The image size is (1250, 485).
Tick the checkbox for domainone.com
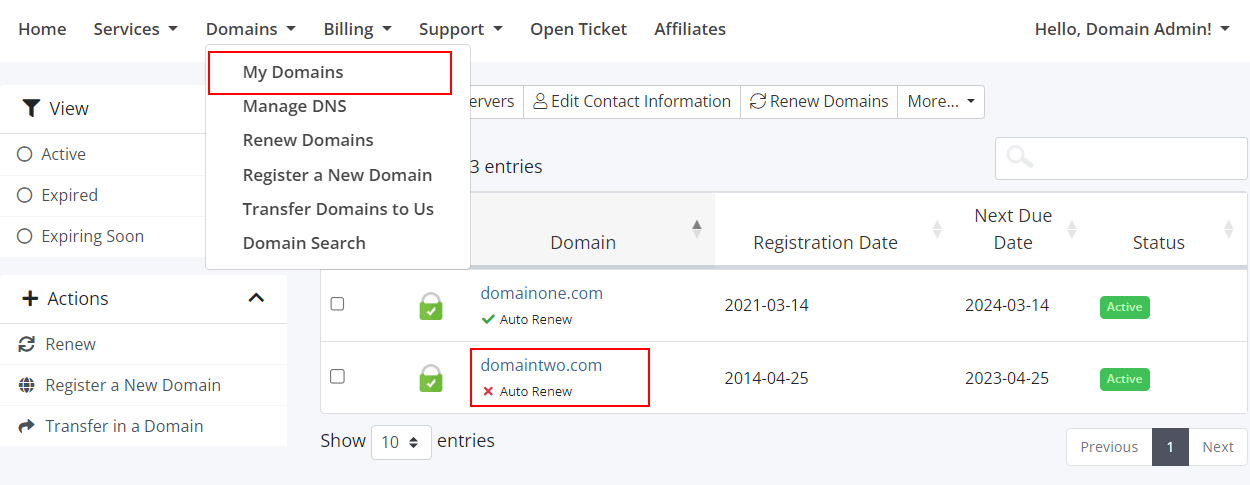pyautogui.click(x=337, y=304)
